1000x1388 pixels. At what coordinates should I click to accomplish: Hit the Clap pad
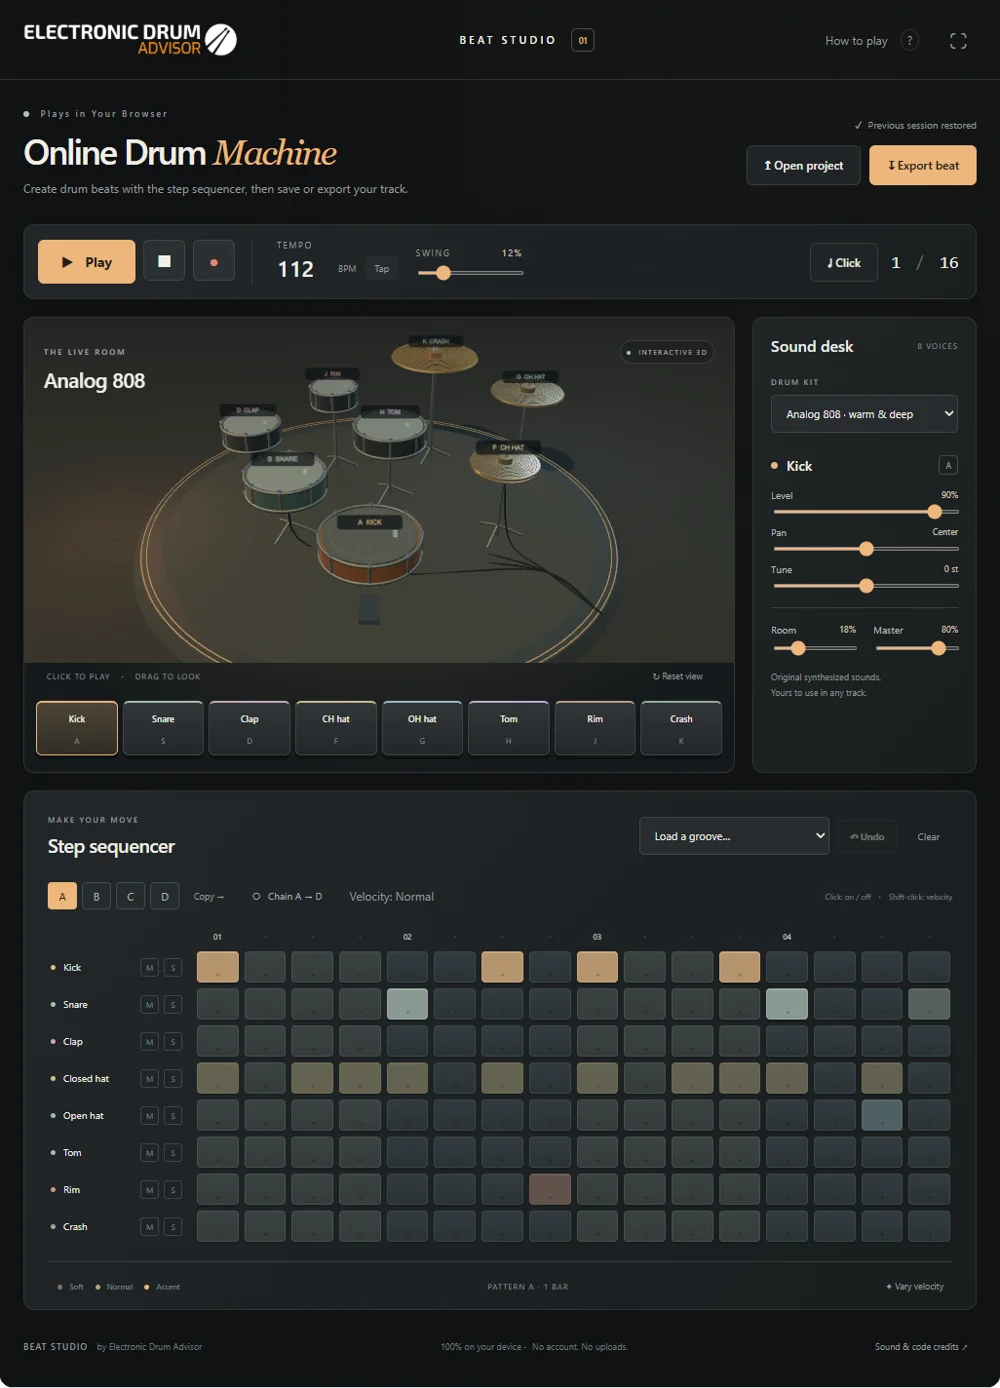coord(250,728)
